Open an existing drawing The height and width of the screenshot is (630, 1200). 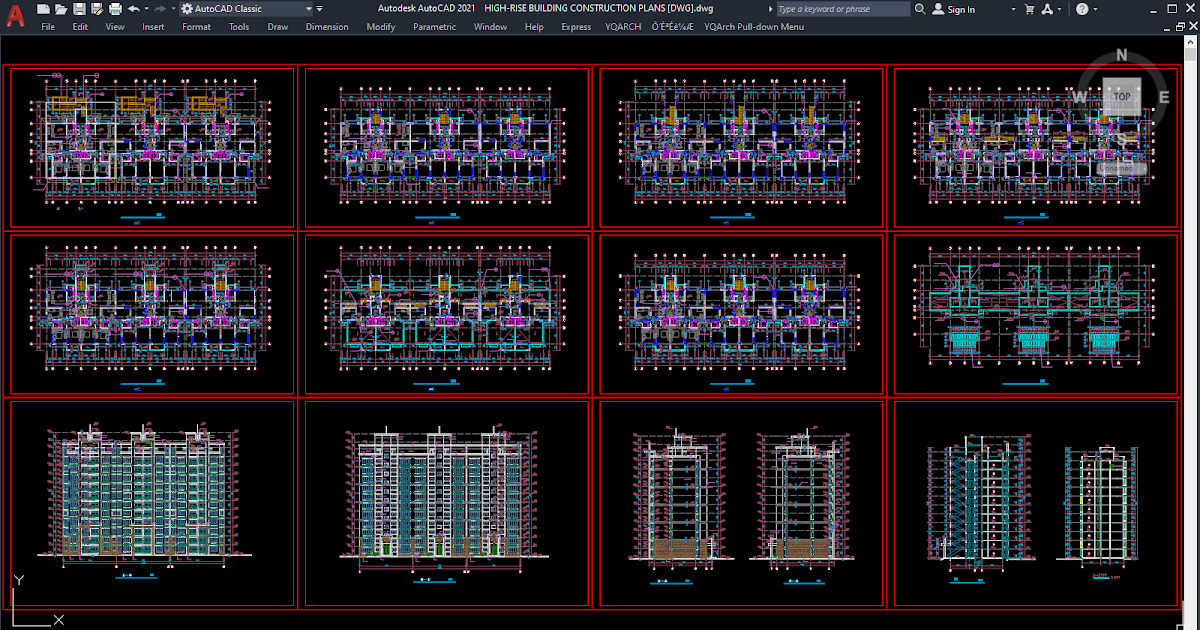tap(61, 8)
